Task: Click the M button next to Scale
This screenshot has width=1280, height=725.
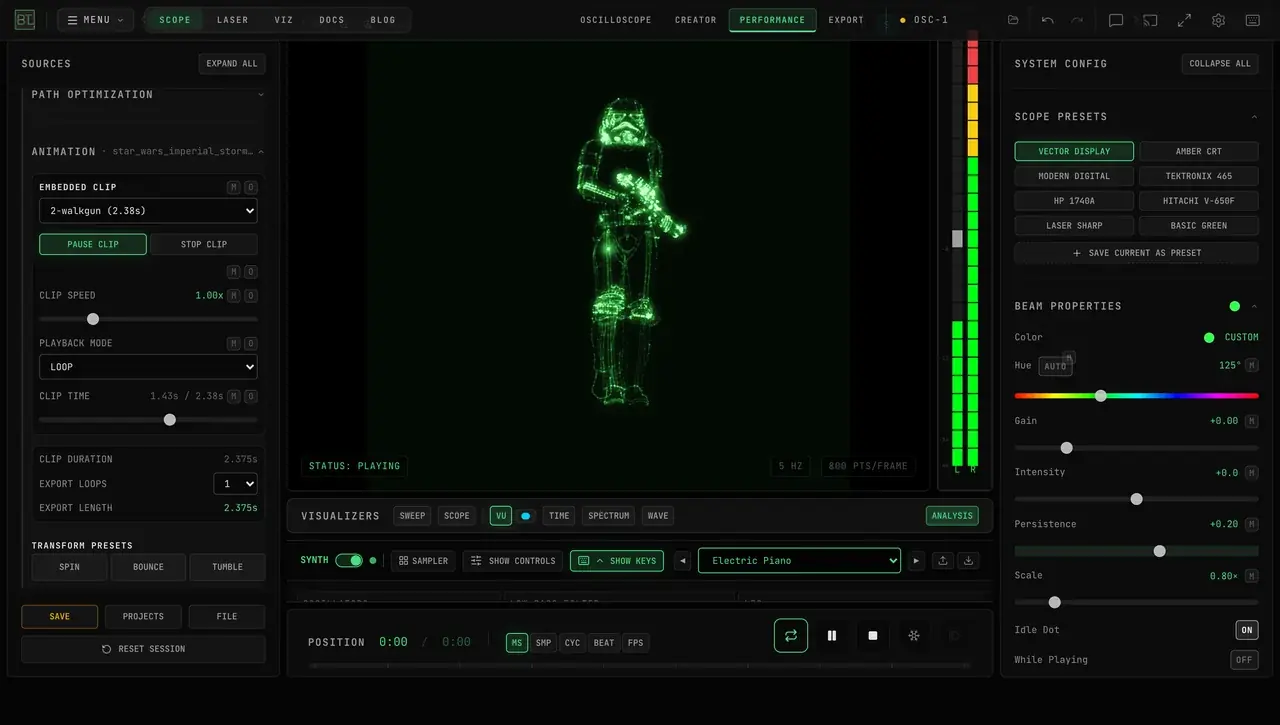Action: (1252, 576)
